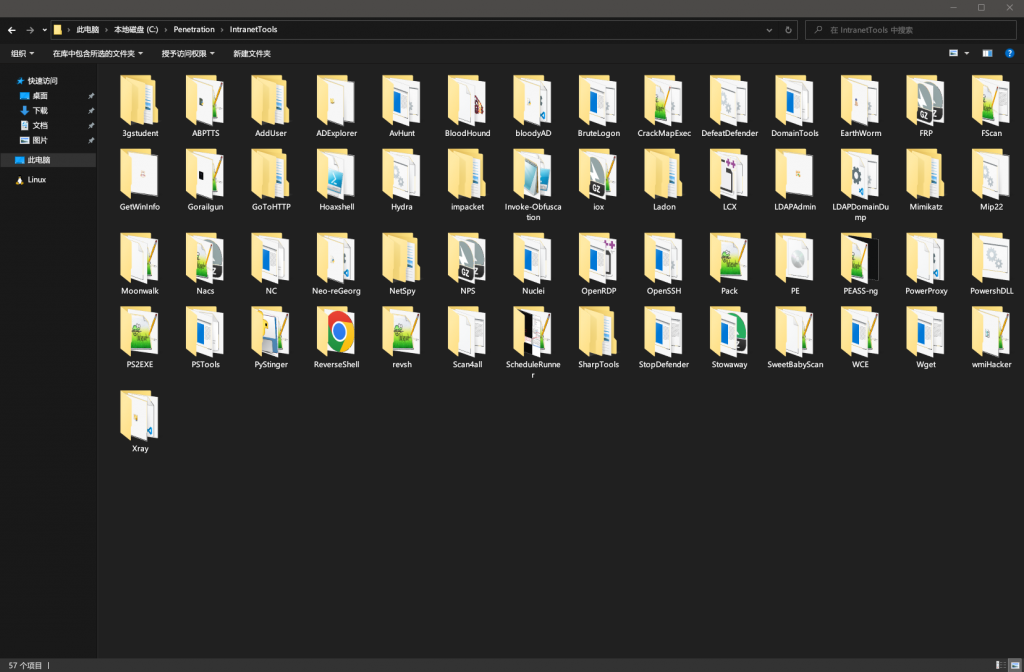Select the Gorailgun folder
1024x672 pixels.
tap(205, 180)
